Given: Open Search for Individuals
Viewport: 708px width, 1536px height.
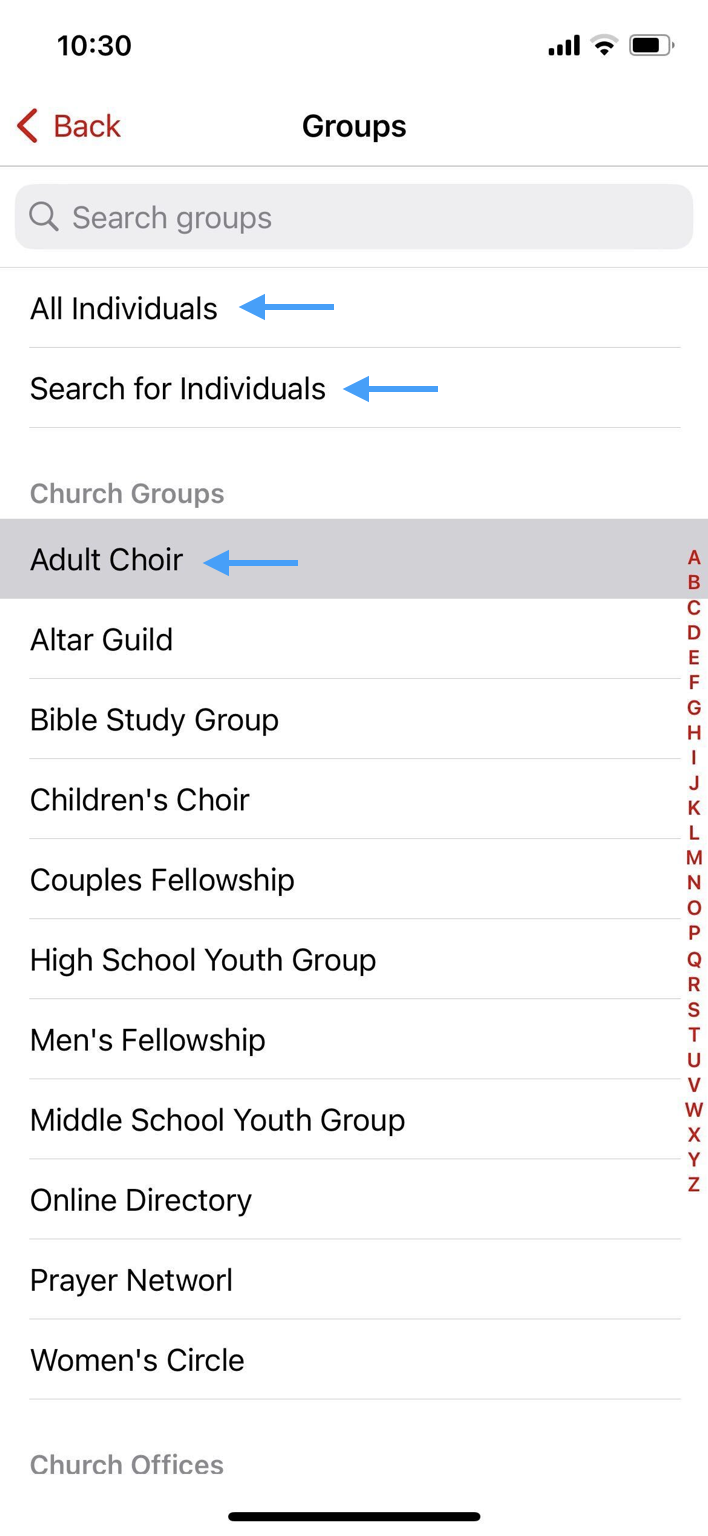Looking at the screenshot, I should tap(178, 388).
